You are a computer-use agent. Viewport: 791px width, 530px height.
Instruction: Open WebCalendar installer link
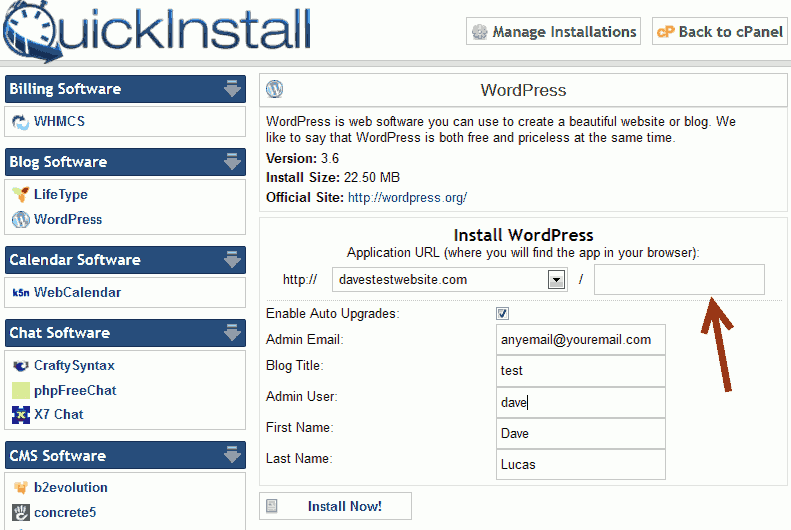pos(77,292)
